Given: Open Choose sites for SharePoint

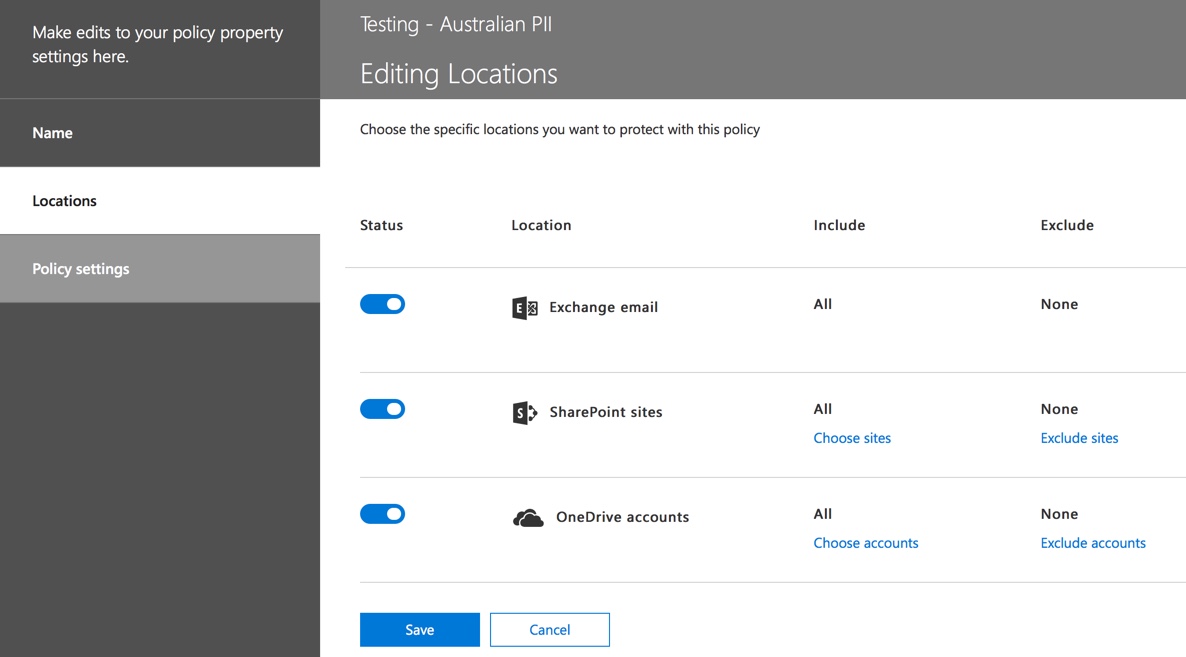Looking at the screenshot, I should [852, 438].
